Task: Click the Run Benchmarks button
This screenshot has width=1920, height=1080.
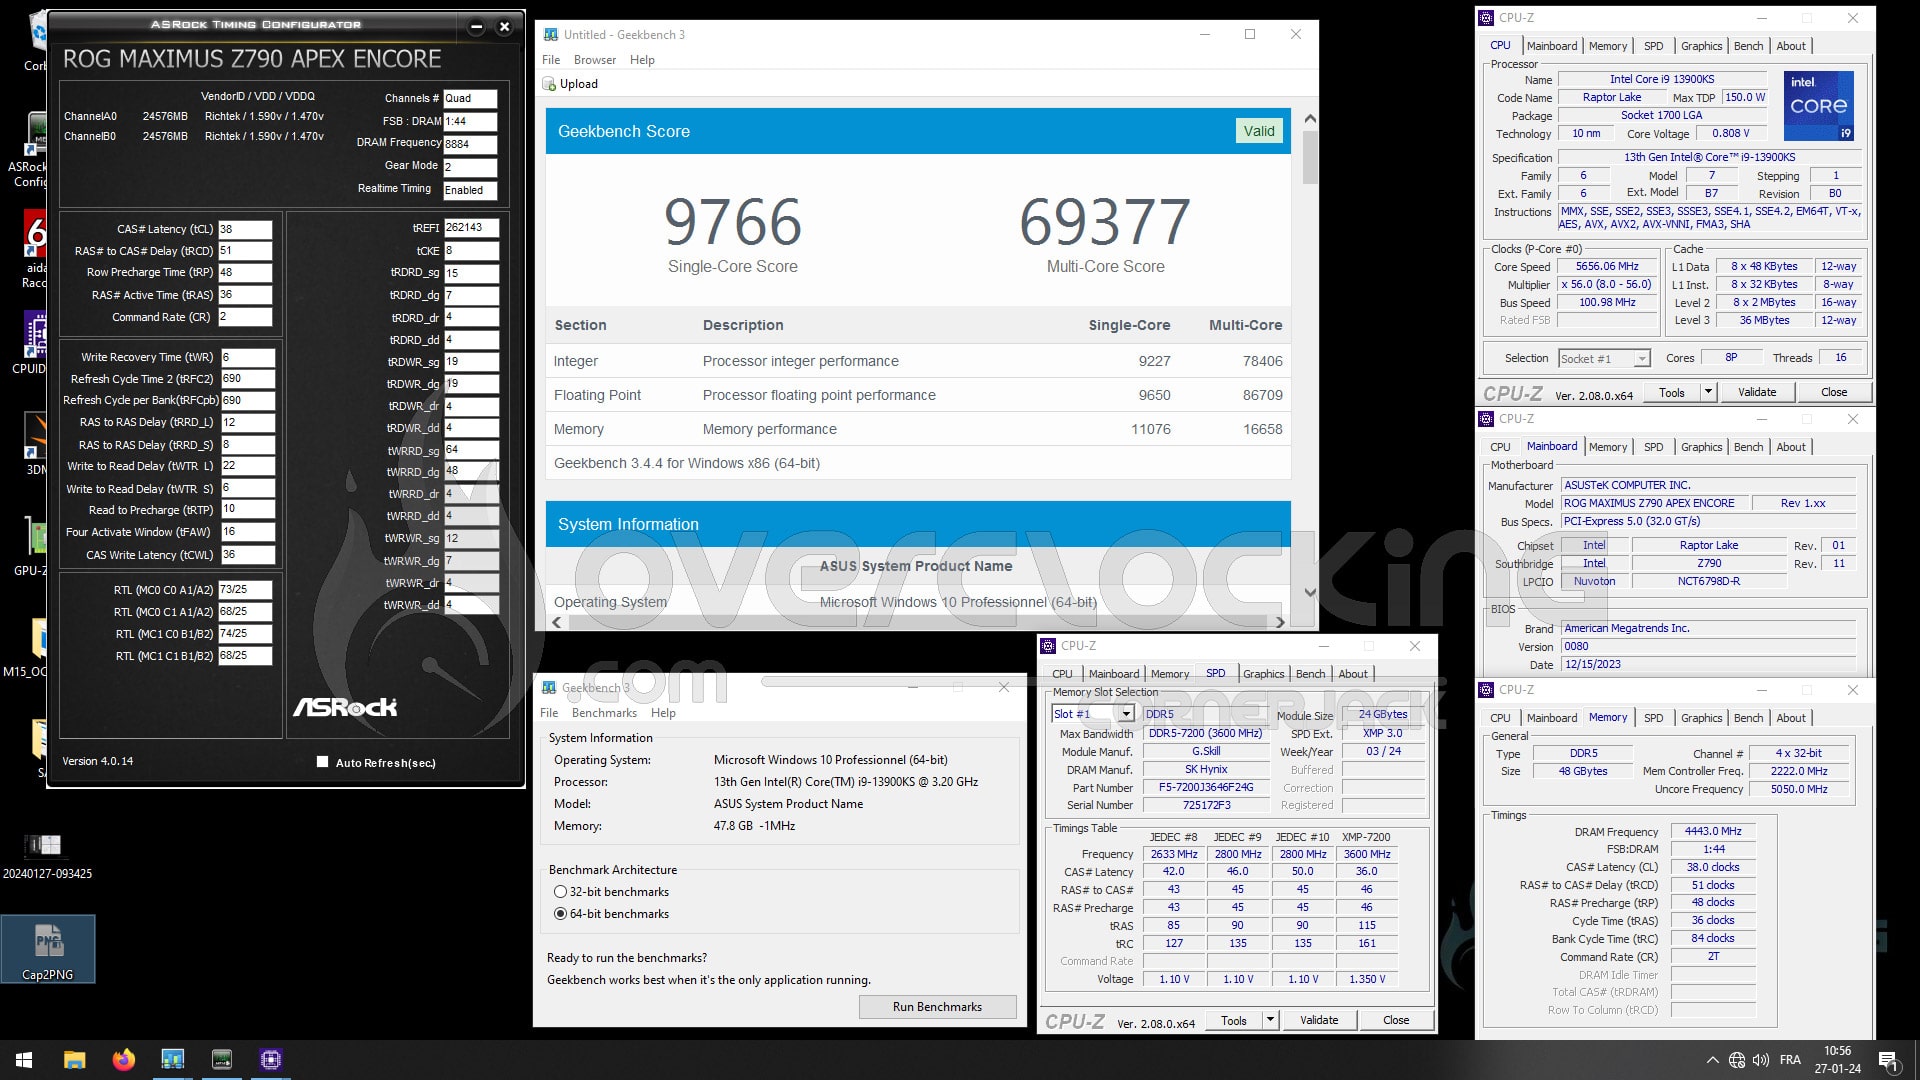Action: [937, 1007]
